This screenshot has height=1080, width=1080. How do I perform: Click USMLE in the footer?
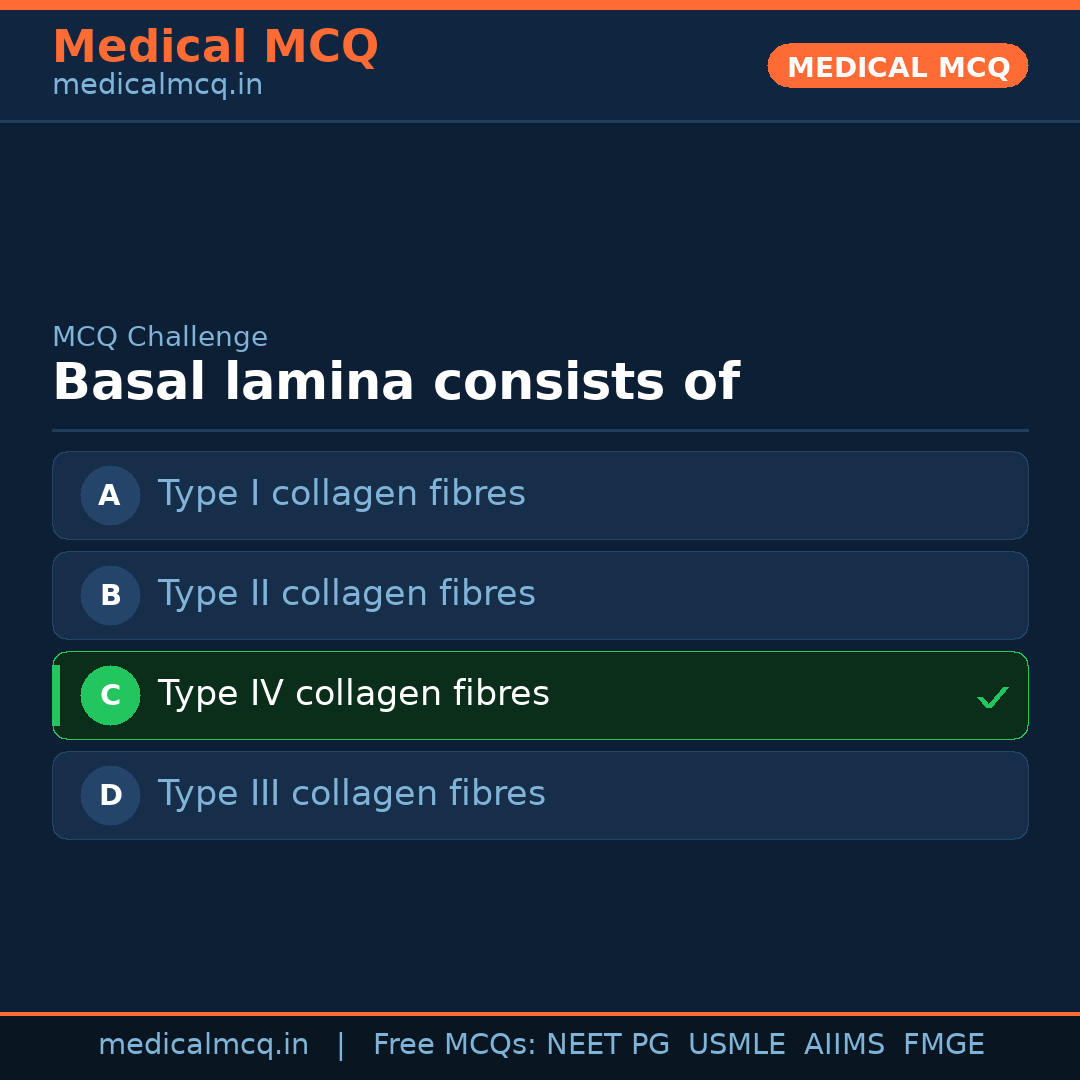[x=736, y=1045]
